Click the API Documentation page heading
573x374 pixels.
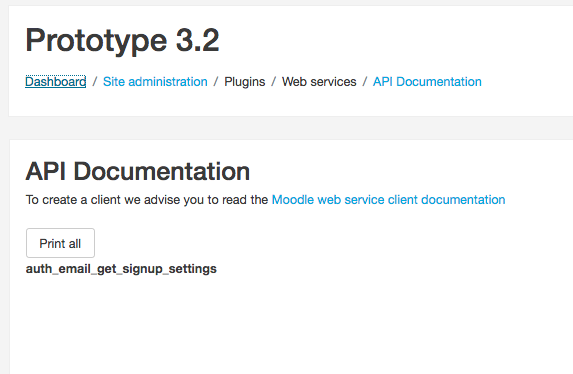137,171
